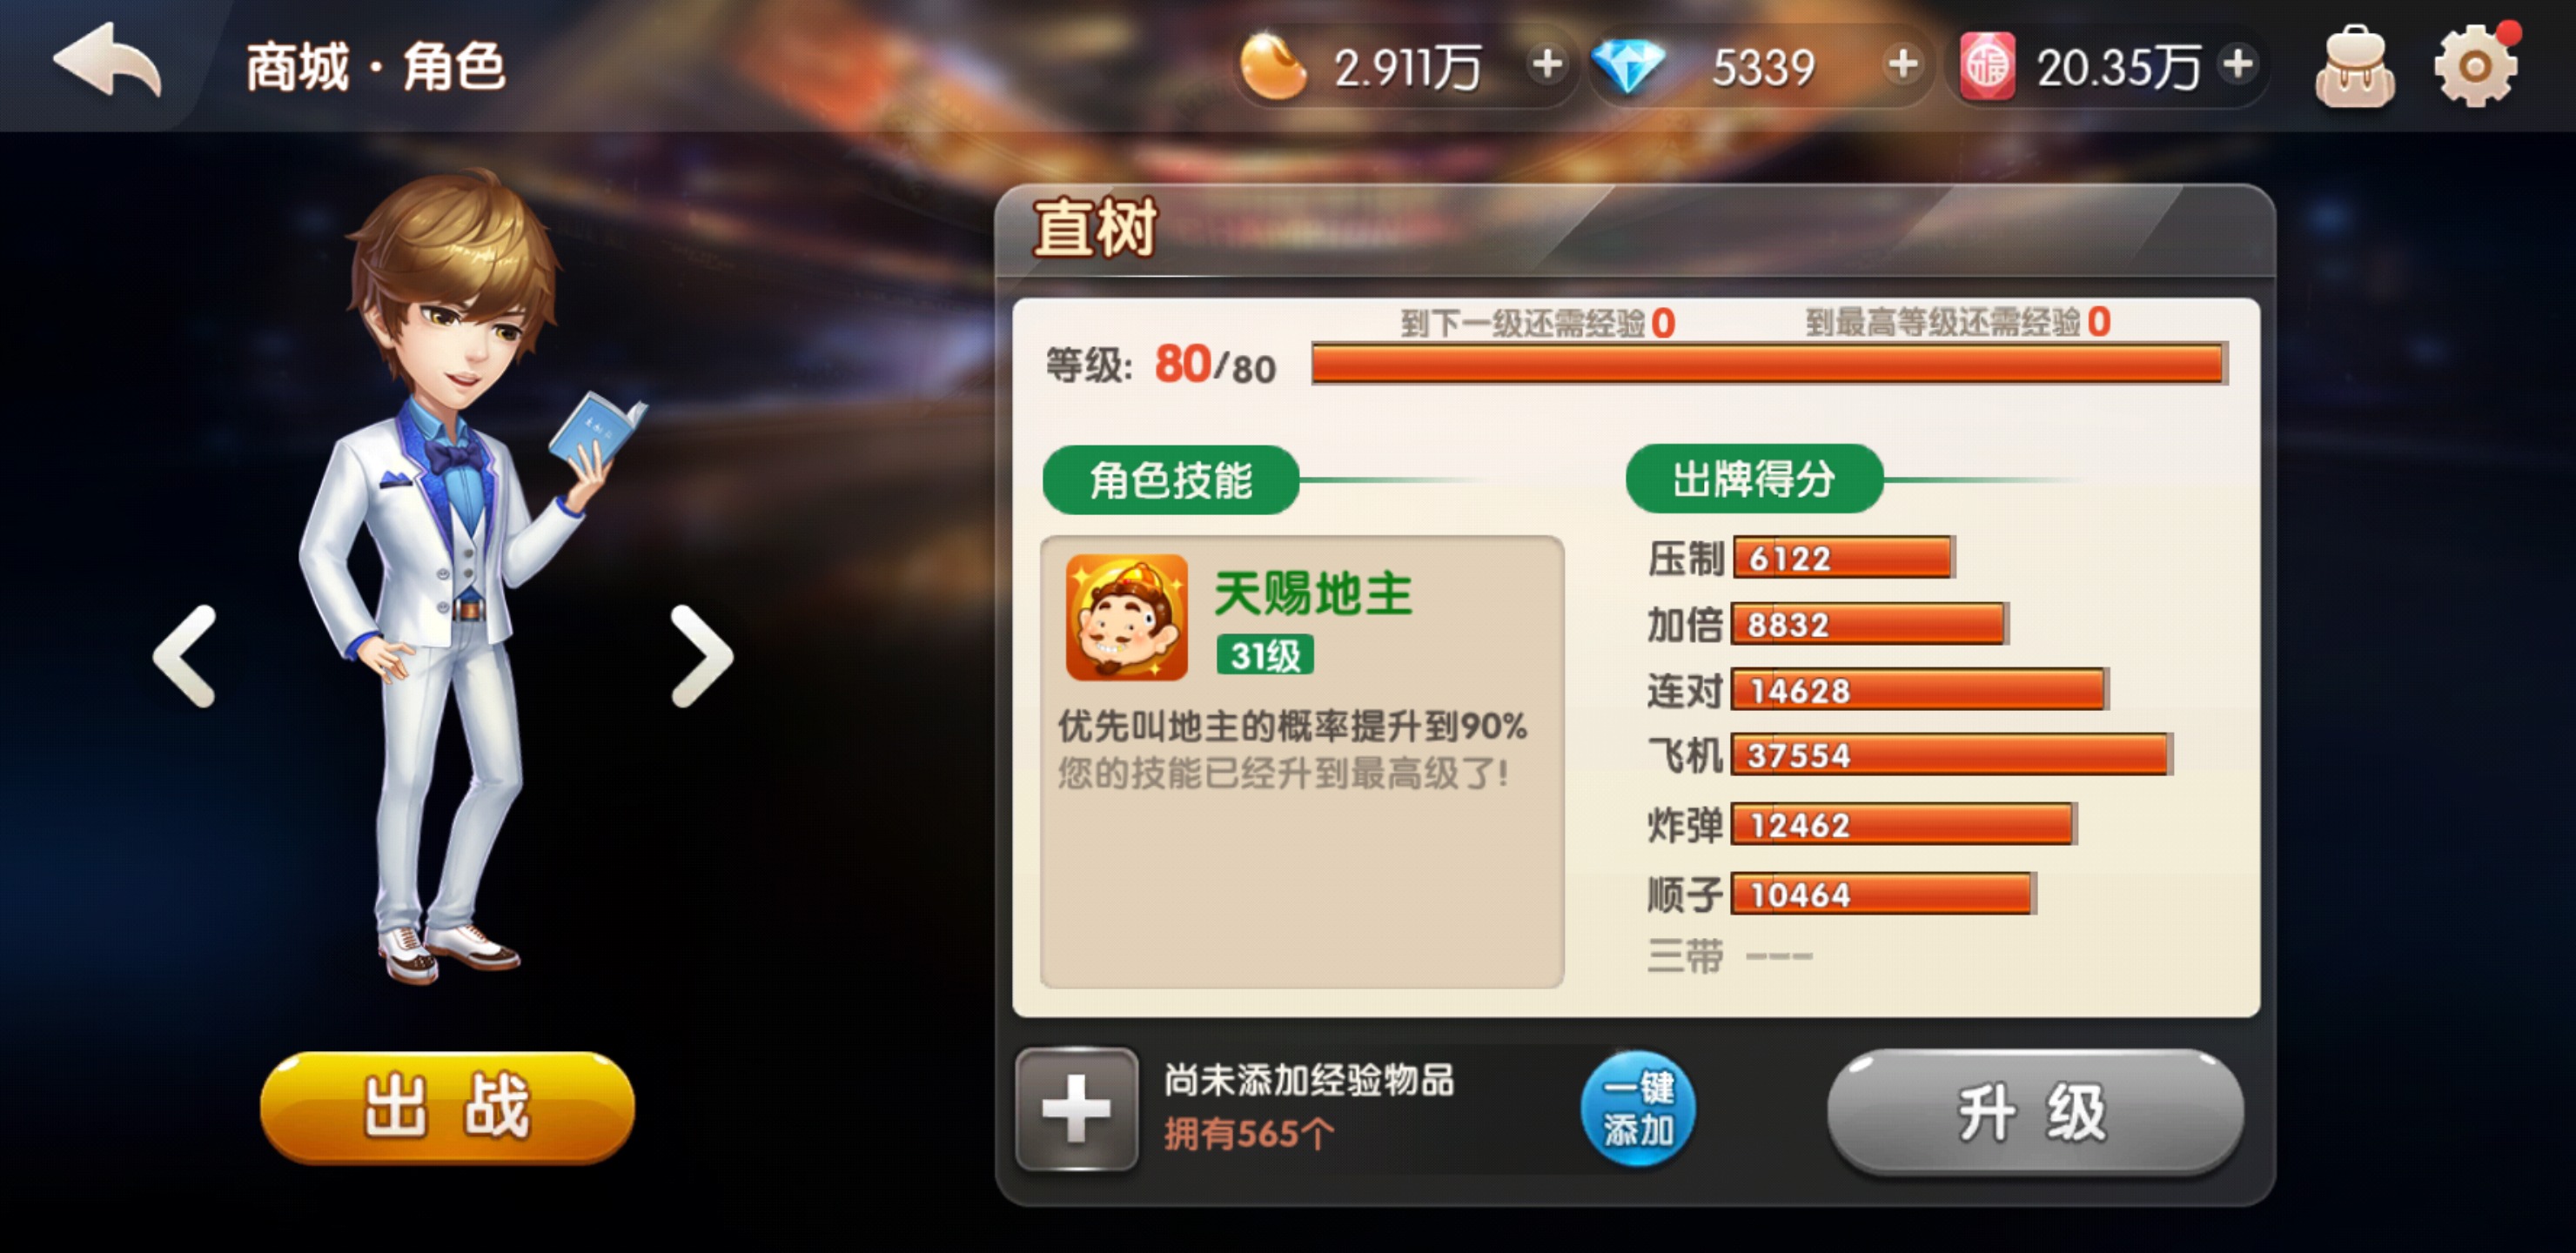Click the gold bean currency icon
2576x1253 pixels.
point(1272,67)
